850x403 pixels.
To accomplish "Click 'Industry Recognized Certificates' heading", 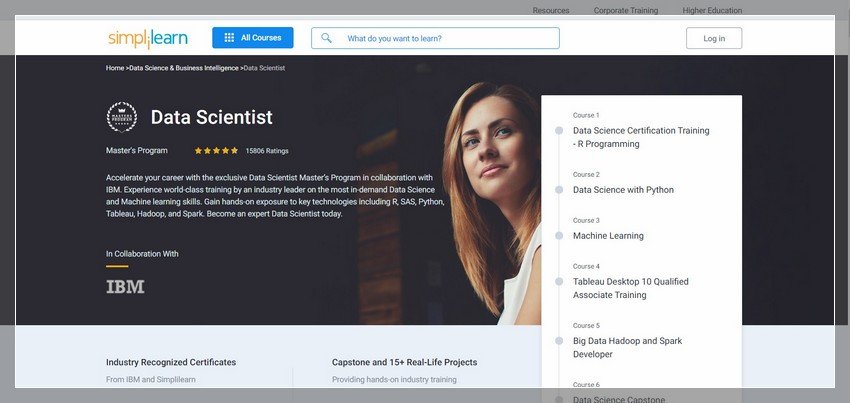I will coord(171,362).
